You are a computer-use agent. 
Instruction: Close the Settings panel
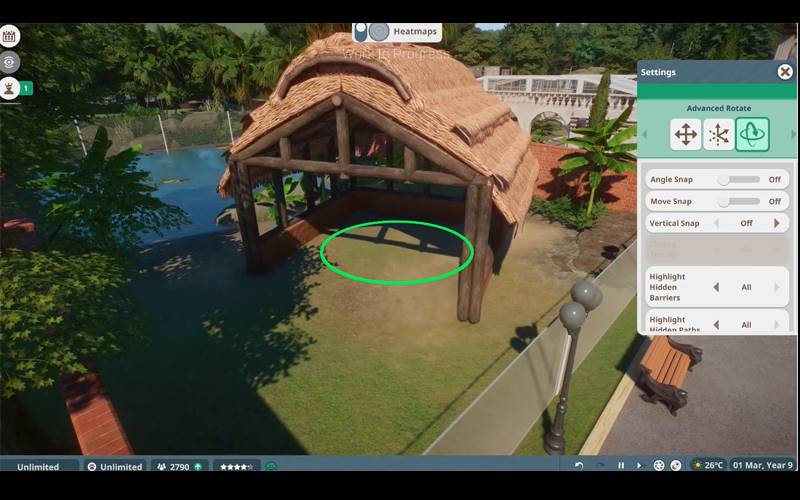click(x=785, y=72)
